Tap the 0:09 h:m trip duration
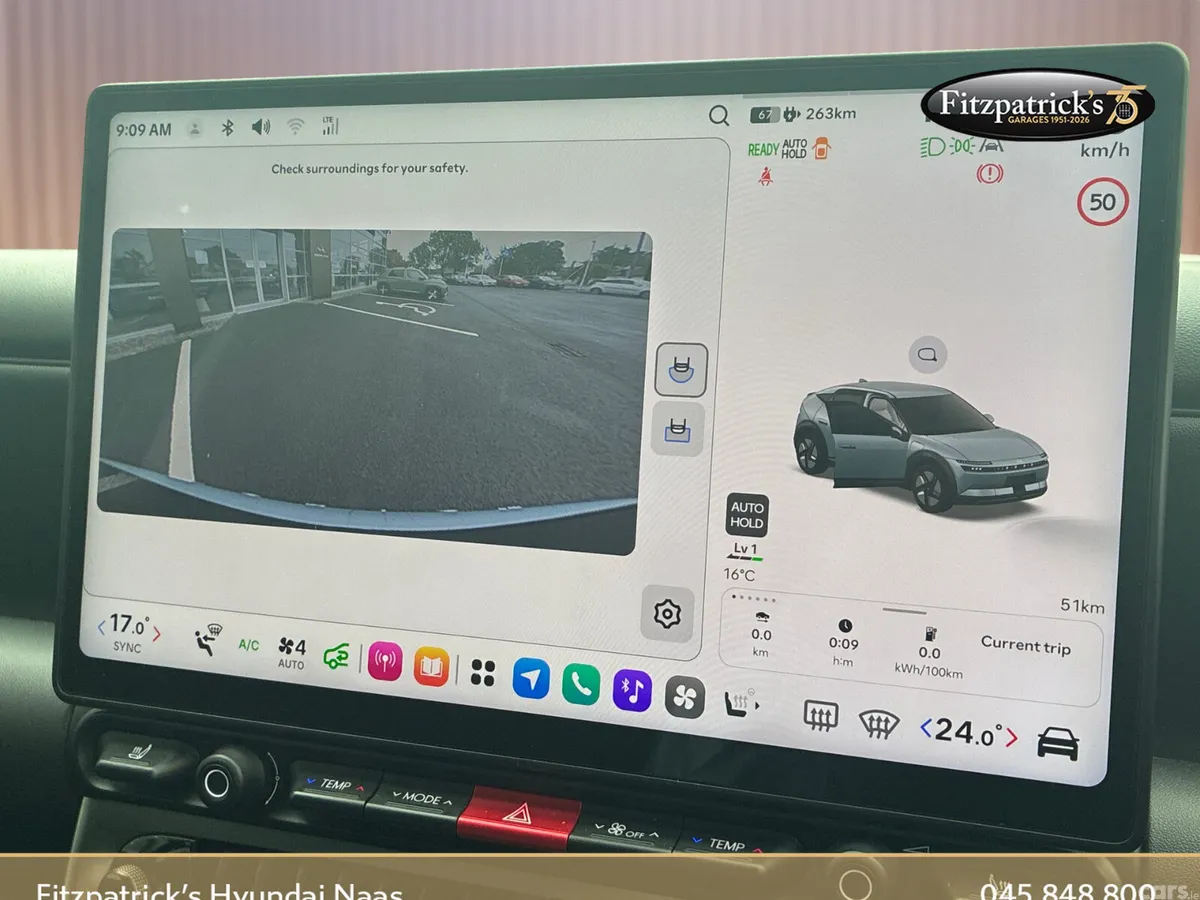The height and width of the screenshot is (900, 1200). pyautogui.click(x=843, y=642)
